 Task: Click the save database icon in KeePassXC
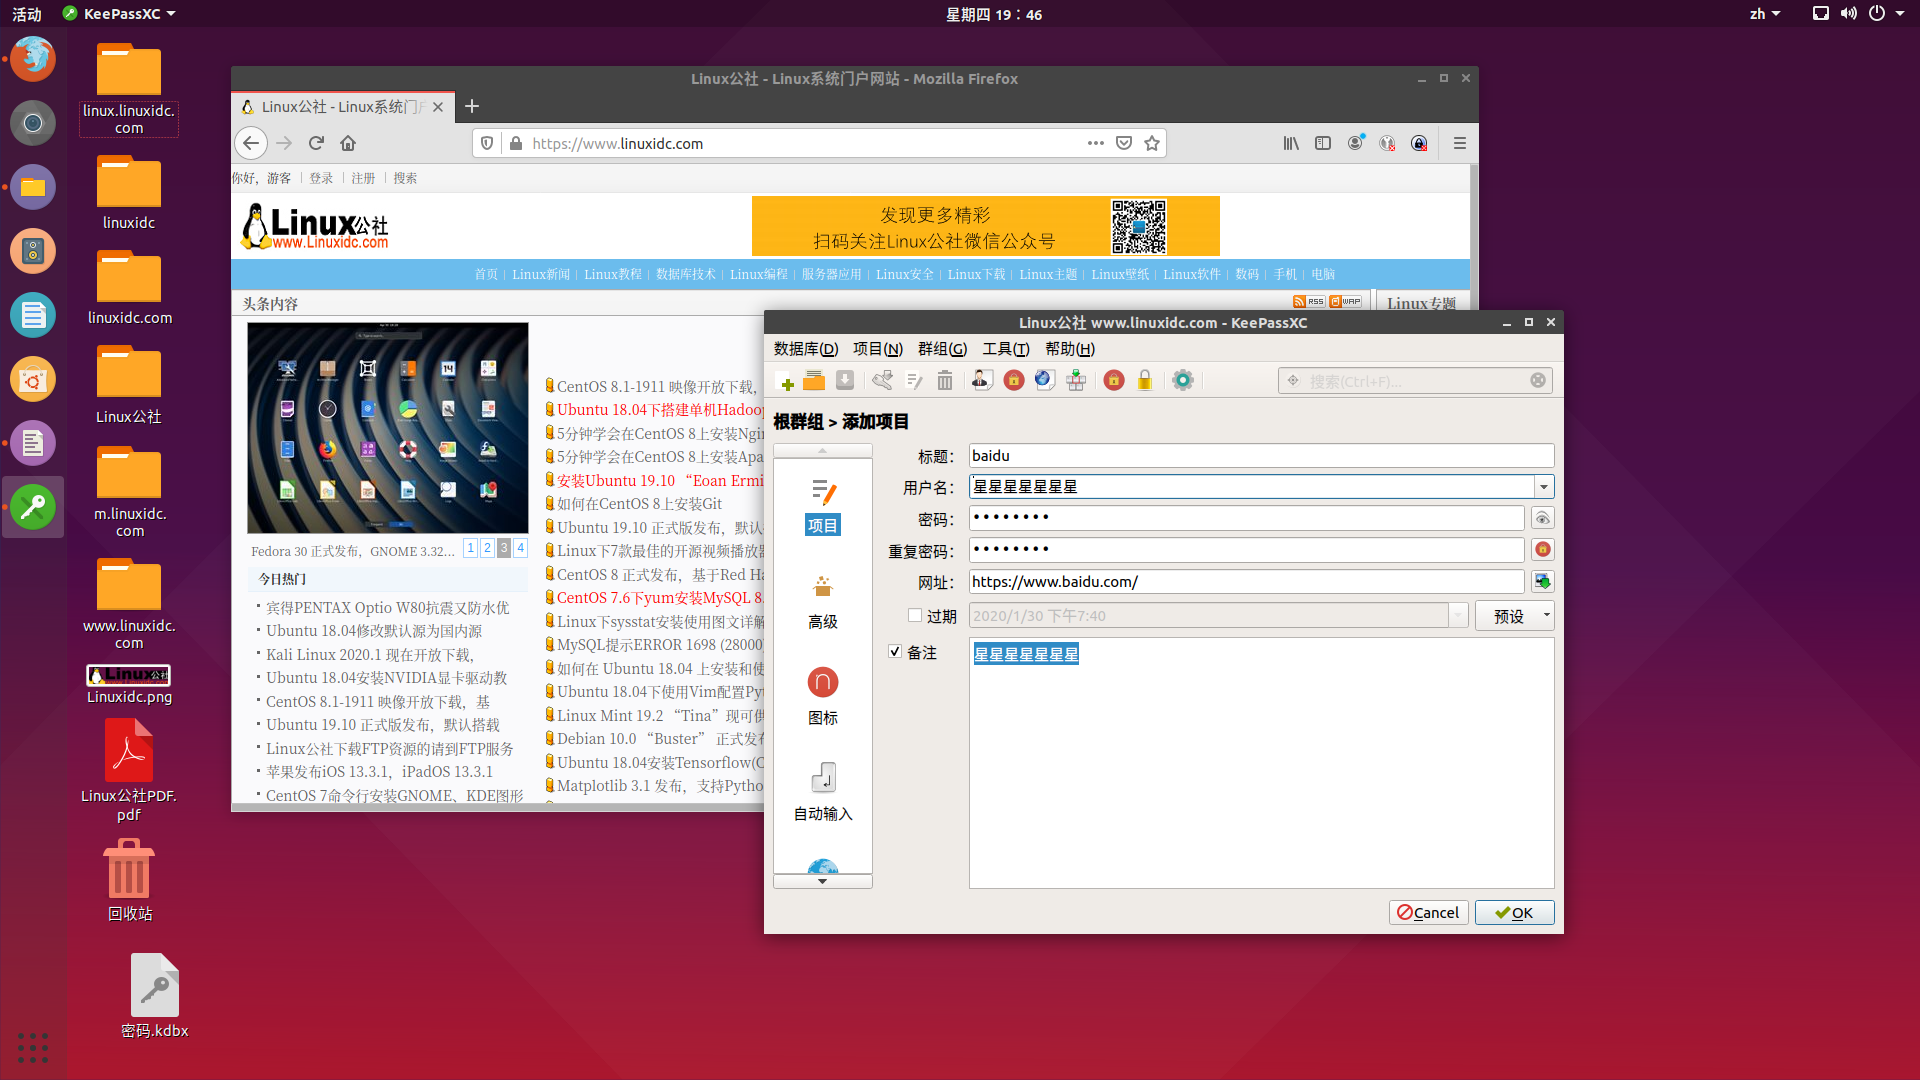tap(845, 381)
